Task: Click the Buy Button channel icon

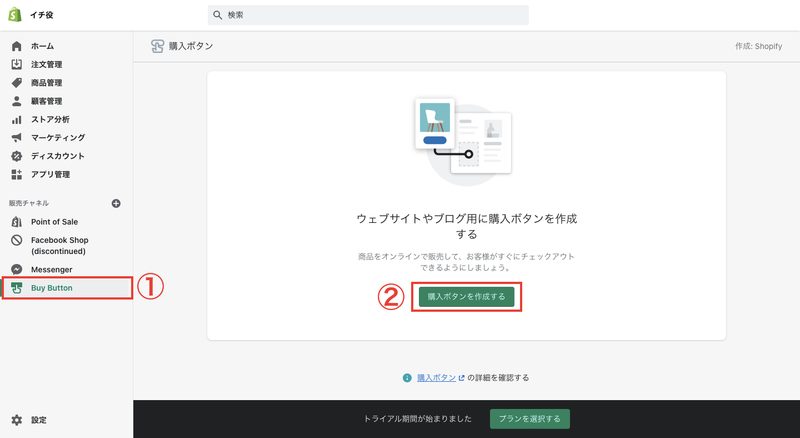Action: pyautogui.click(x=17, y=288)
